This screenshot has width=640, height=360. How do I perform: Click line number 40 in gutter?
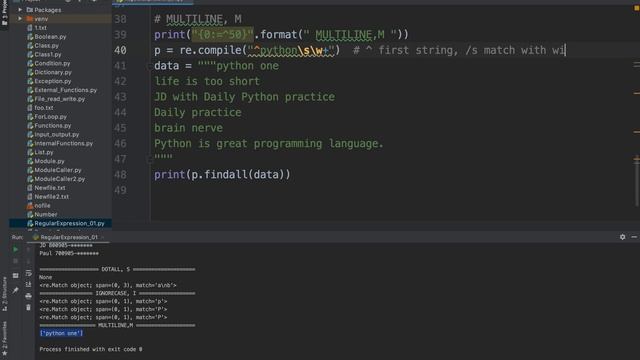120,50
